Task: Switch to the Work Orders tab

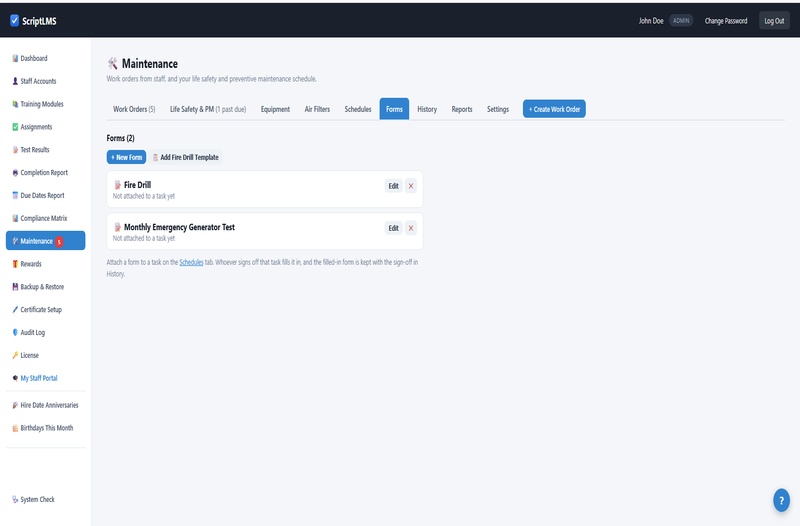Action: (134, 109)
